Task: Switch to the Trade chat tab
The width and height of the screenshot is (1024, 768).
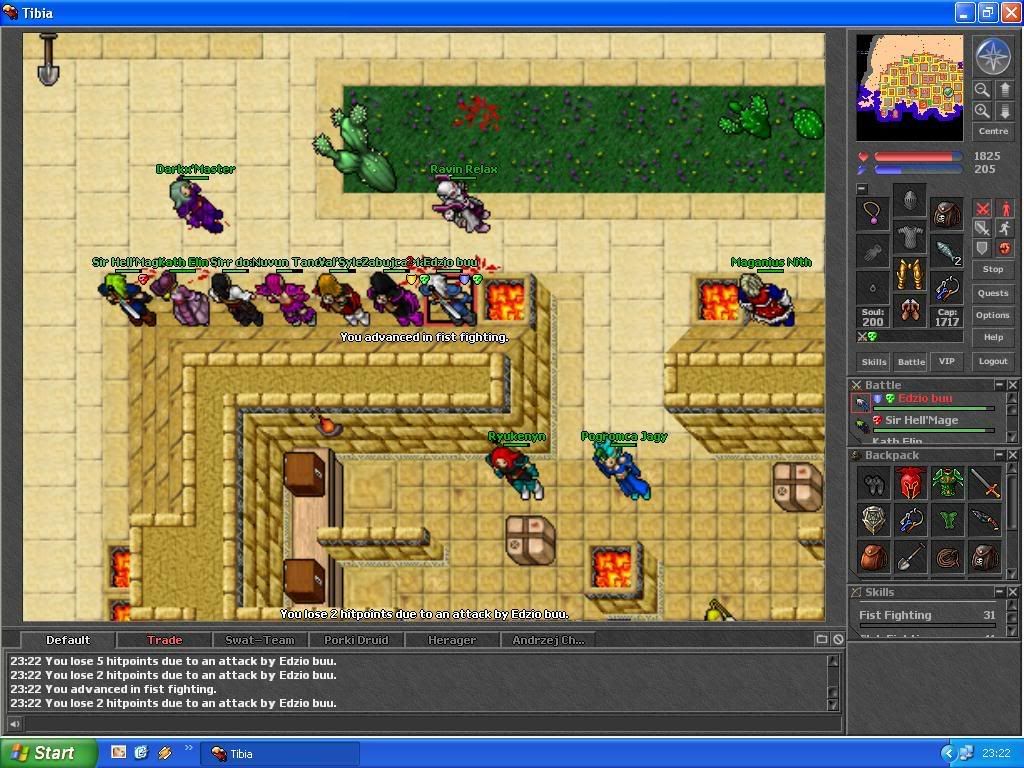Action: click(164, 640)
